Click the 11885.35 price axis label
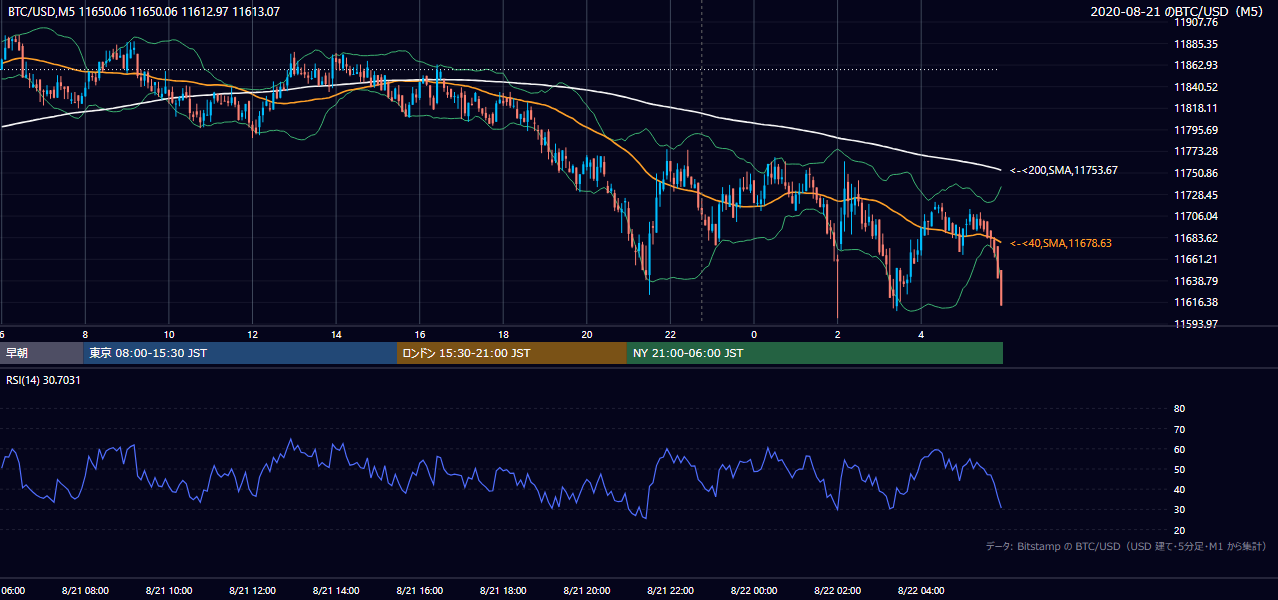This screenshot has width=1278, height=600. tap(1195, 44)
